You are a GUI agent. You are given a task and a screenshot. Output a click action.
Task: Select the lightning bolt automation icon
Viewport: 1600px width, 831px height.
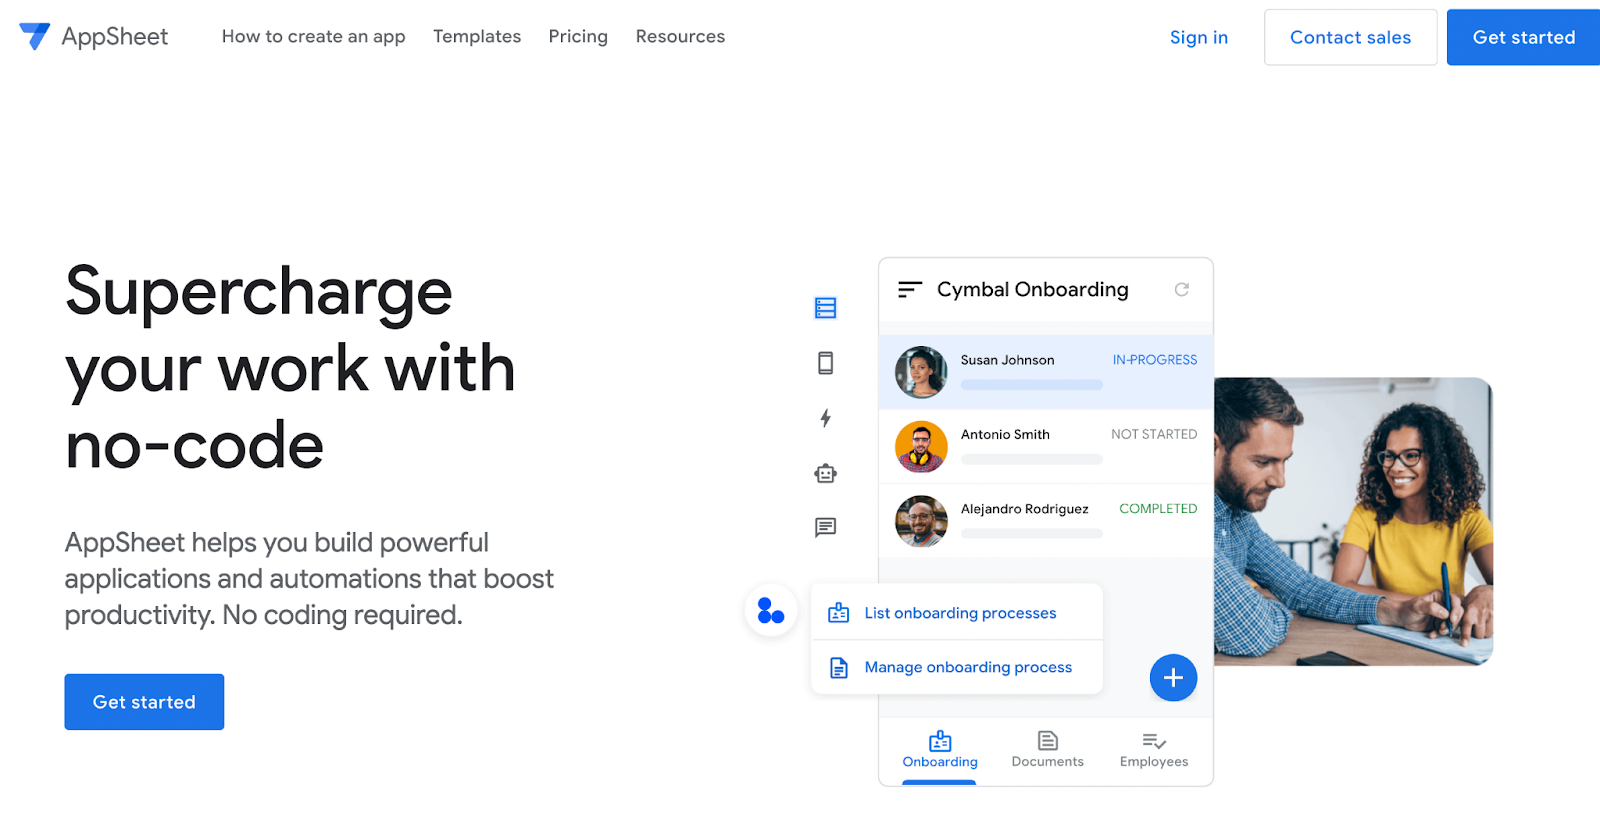(825, 418)
